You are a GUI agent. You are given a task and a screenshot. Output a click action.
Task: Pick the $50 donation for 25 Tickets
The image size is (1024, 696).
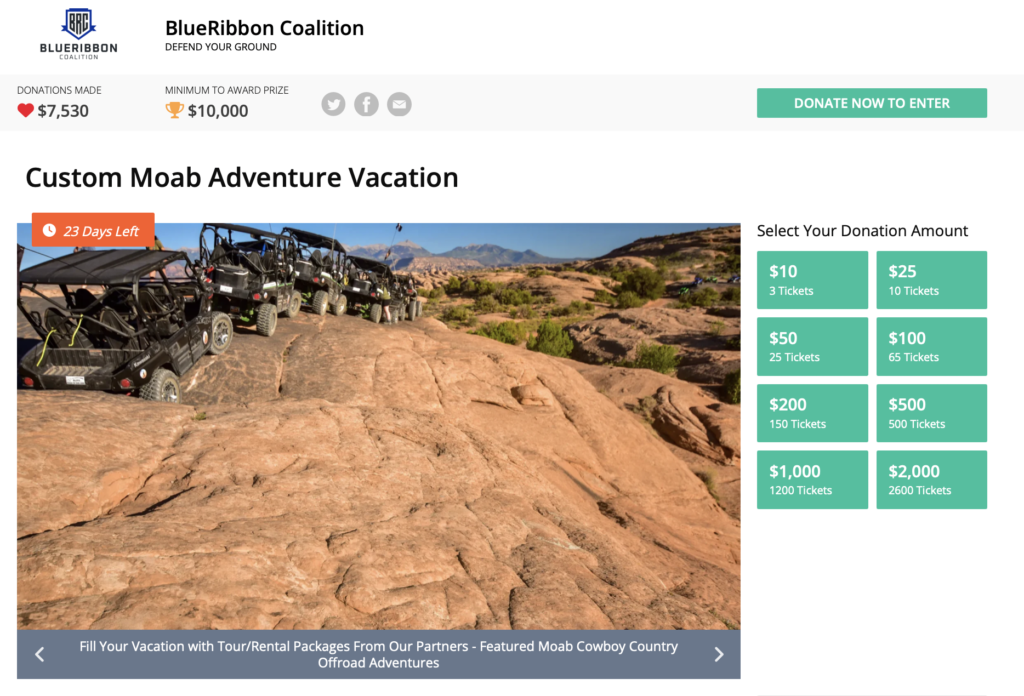point(812,347)
